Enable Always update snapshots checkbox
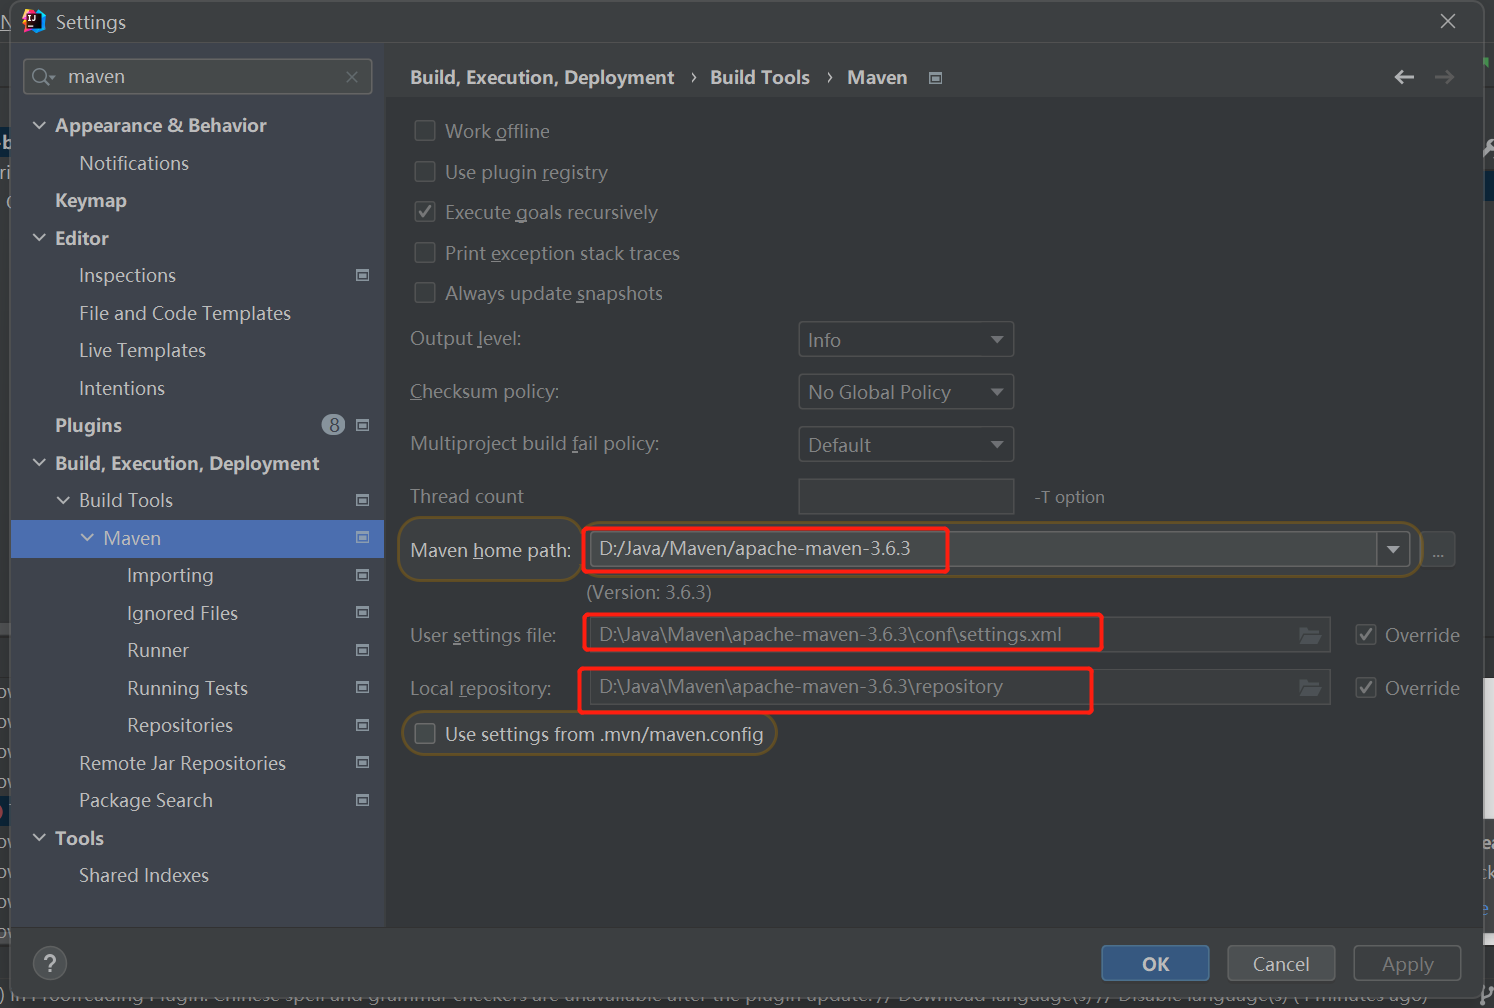Screen dimensions: 1494x1008 click(425, 293)
